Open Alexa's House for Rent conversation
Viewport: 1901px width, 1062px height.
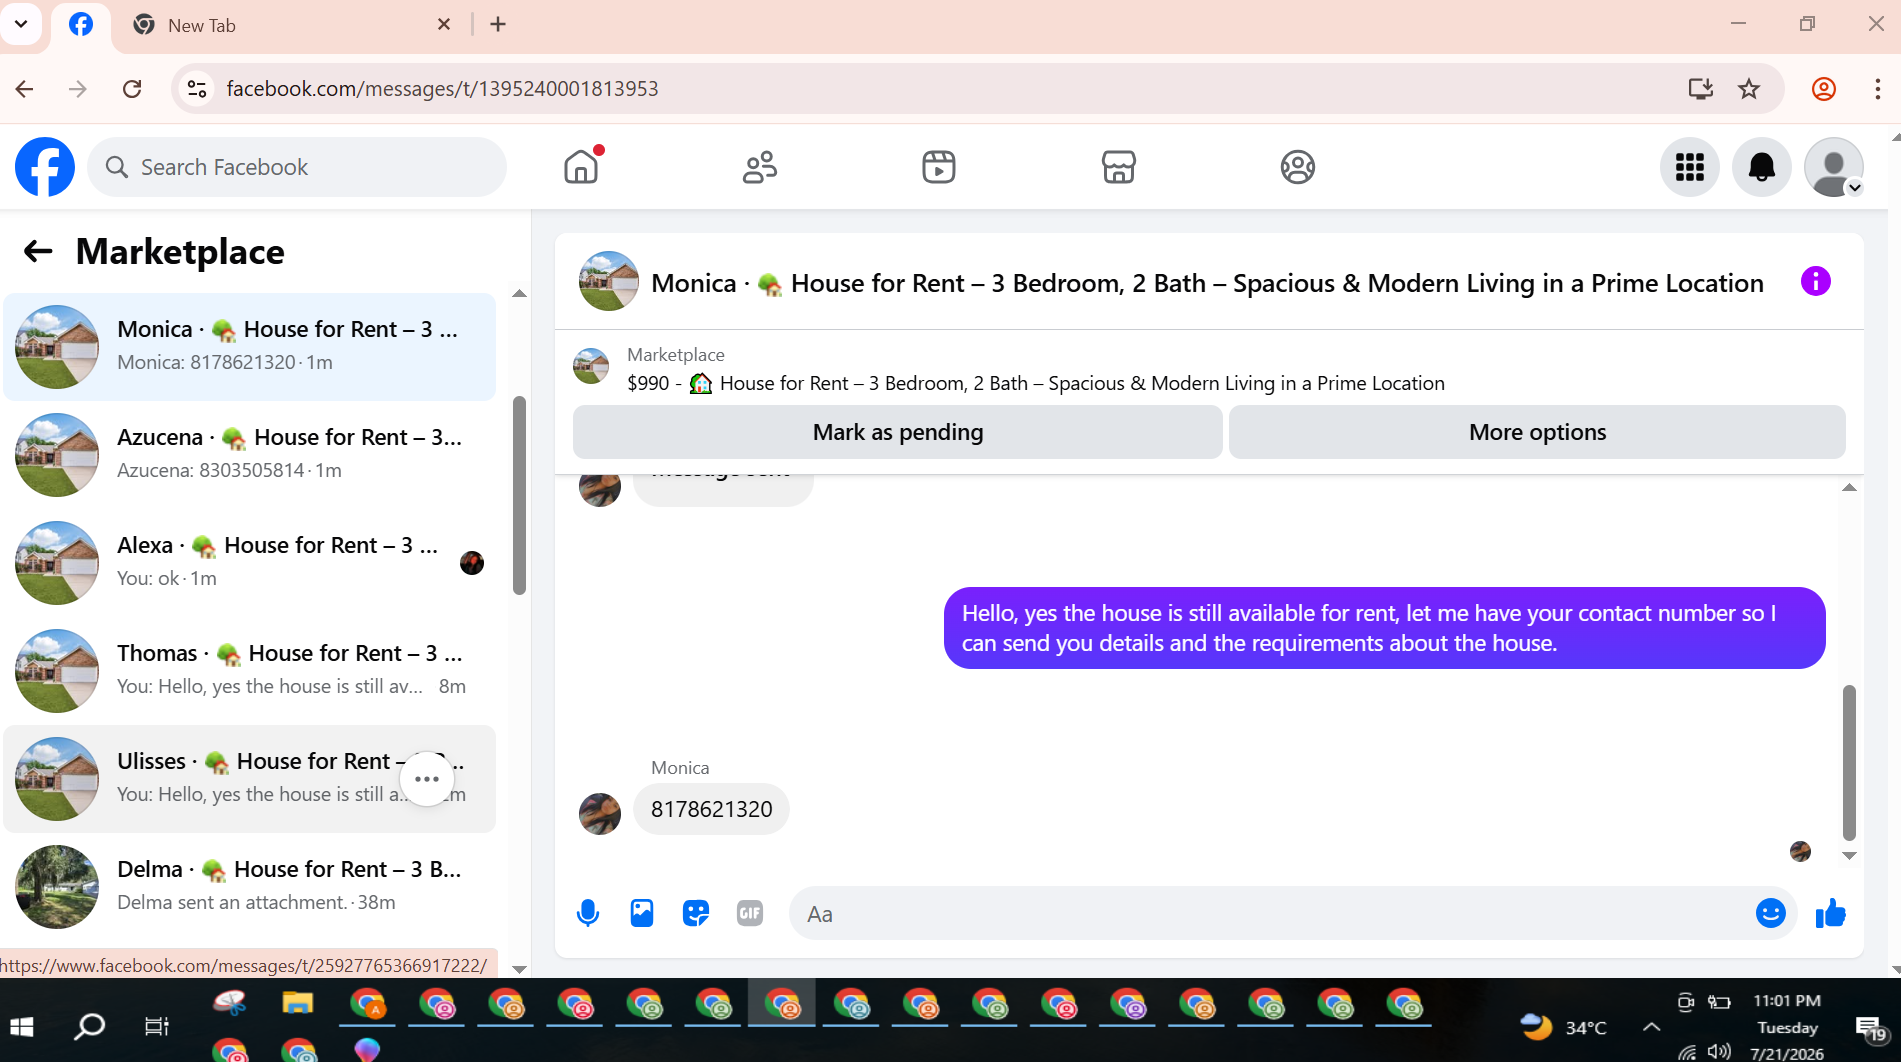coord(250,563)
